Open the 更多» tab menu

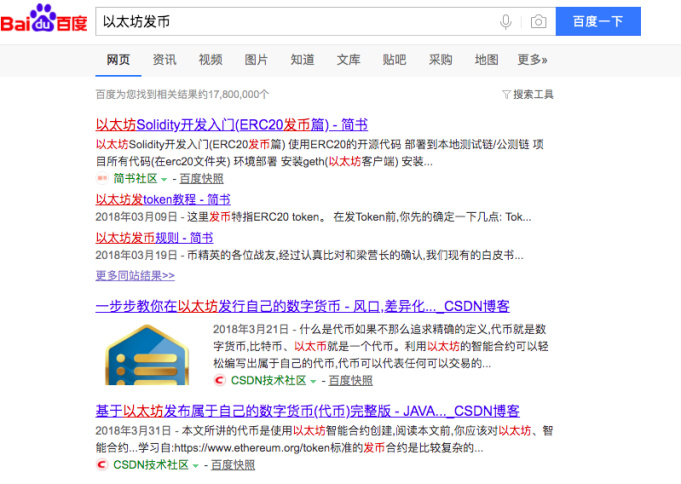tap(532, 60)
